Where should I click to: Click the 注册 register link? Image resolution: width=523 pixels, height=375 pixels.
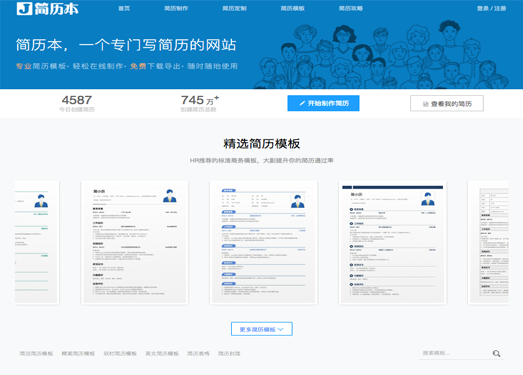coord(500,8)
